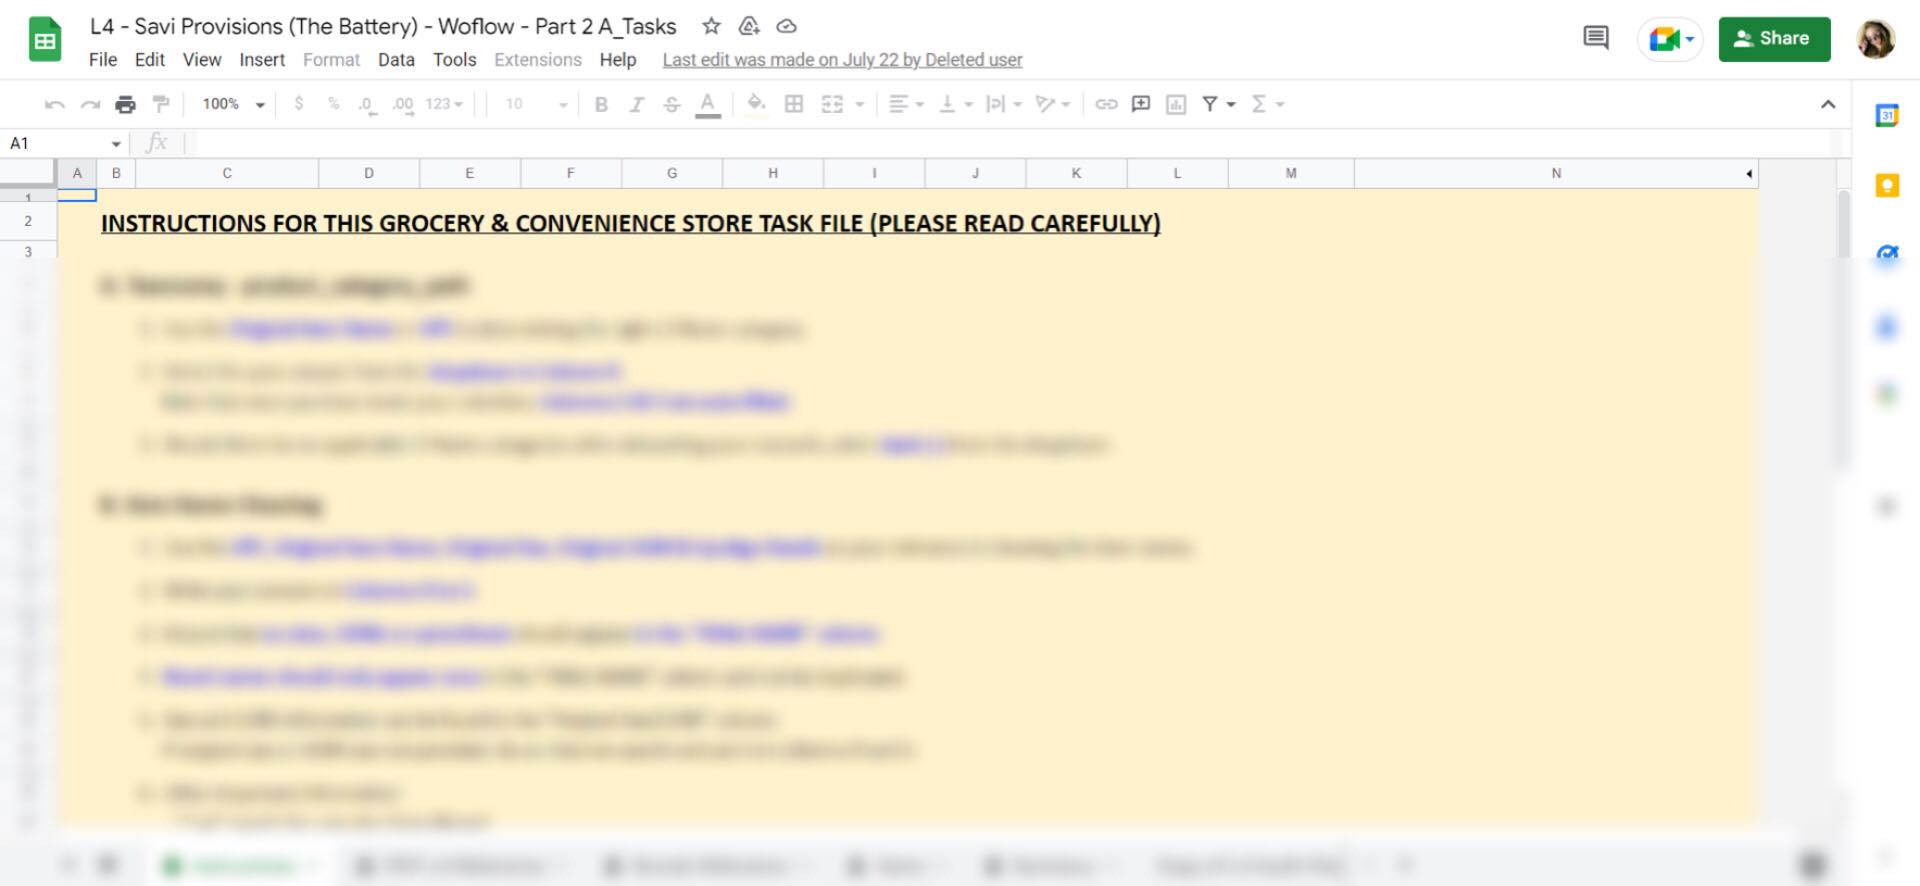
Task: Open the Insert menu
Action: (x=262, y=60)
